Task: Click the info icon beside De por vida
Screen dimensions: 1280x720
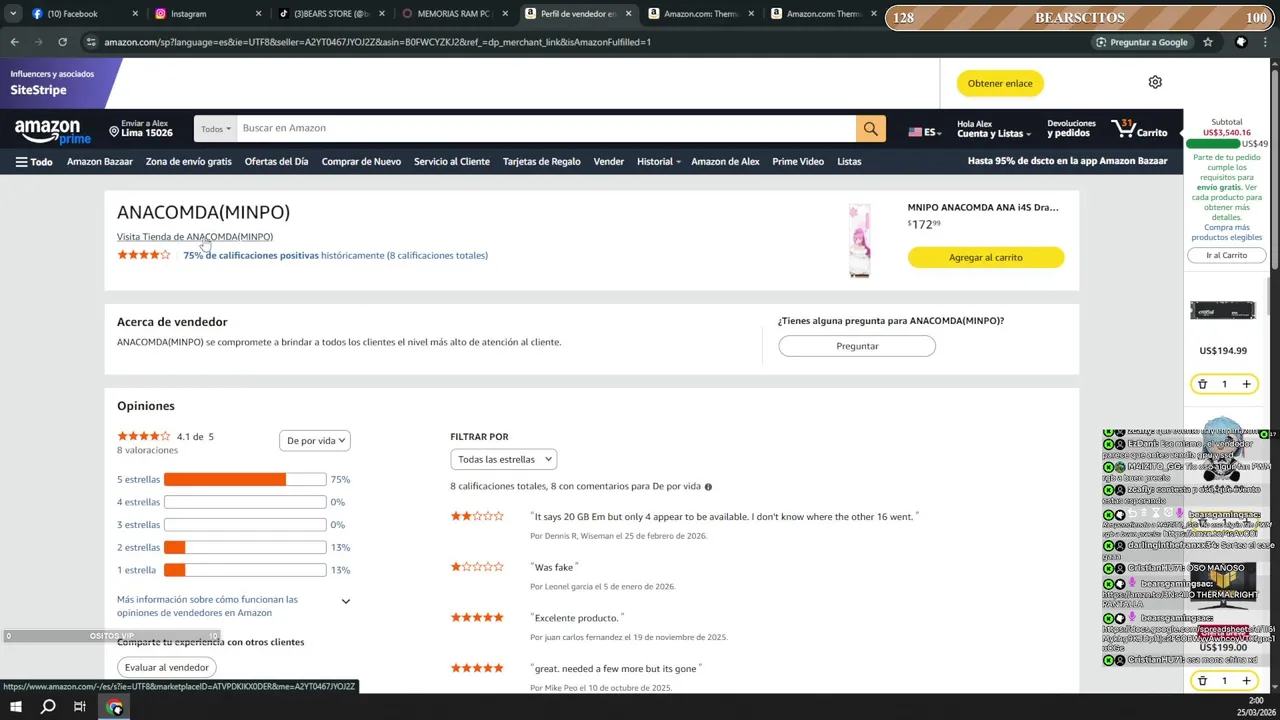Action: pos(708,487)
